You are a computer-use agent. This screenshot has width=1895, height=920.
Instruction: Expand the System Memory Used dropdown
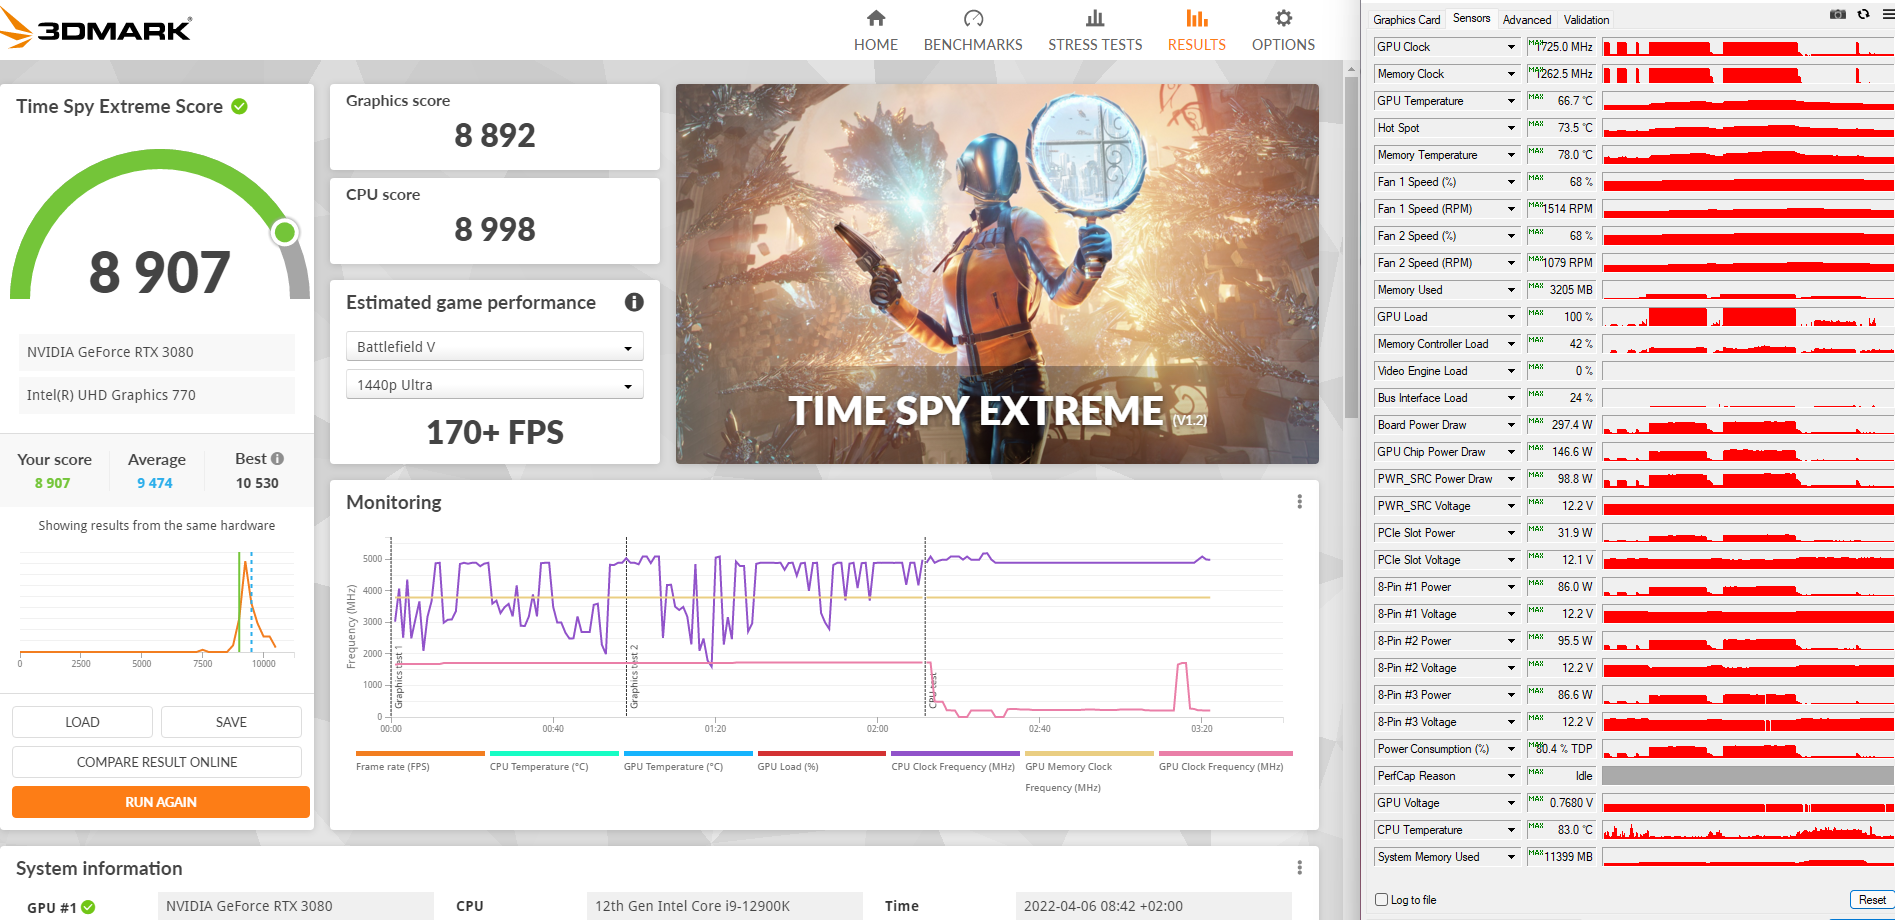(x=1511, y=857)
